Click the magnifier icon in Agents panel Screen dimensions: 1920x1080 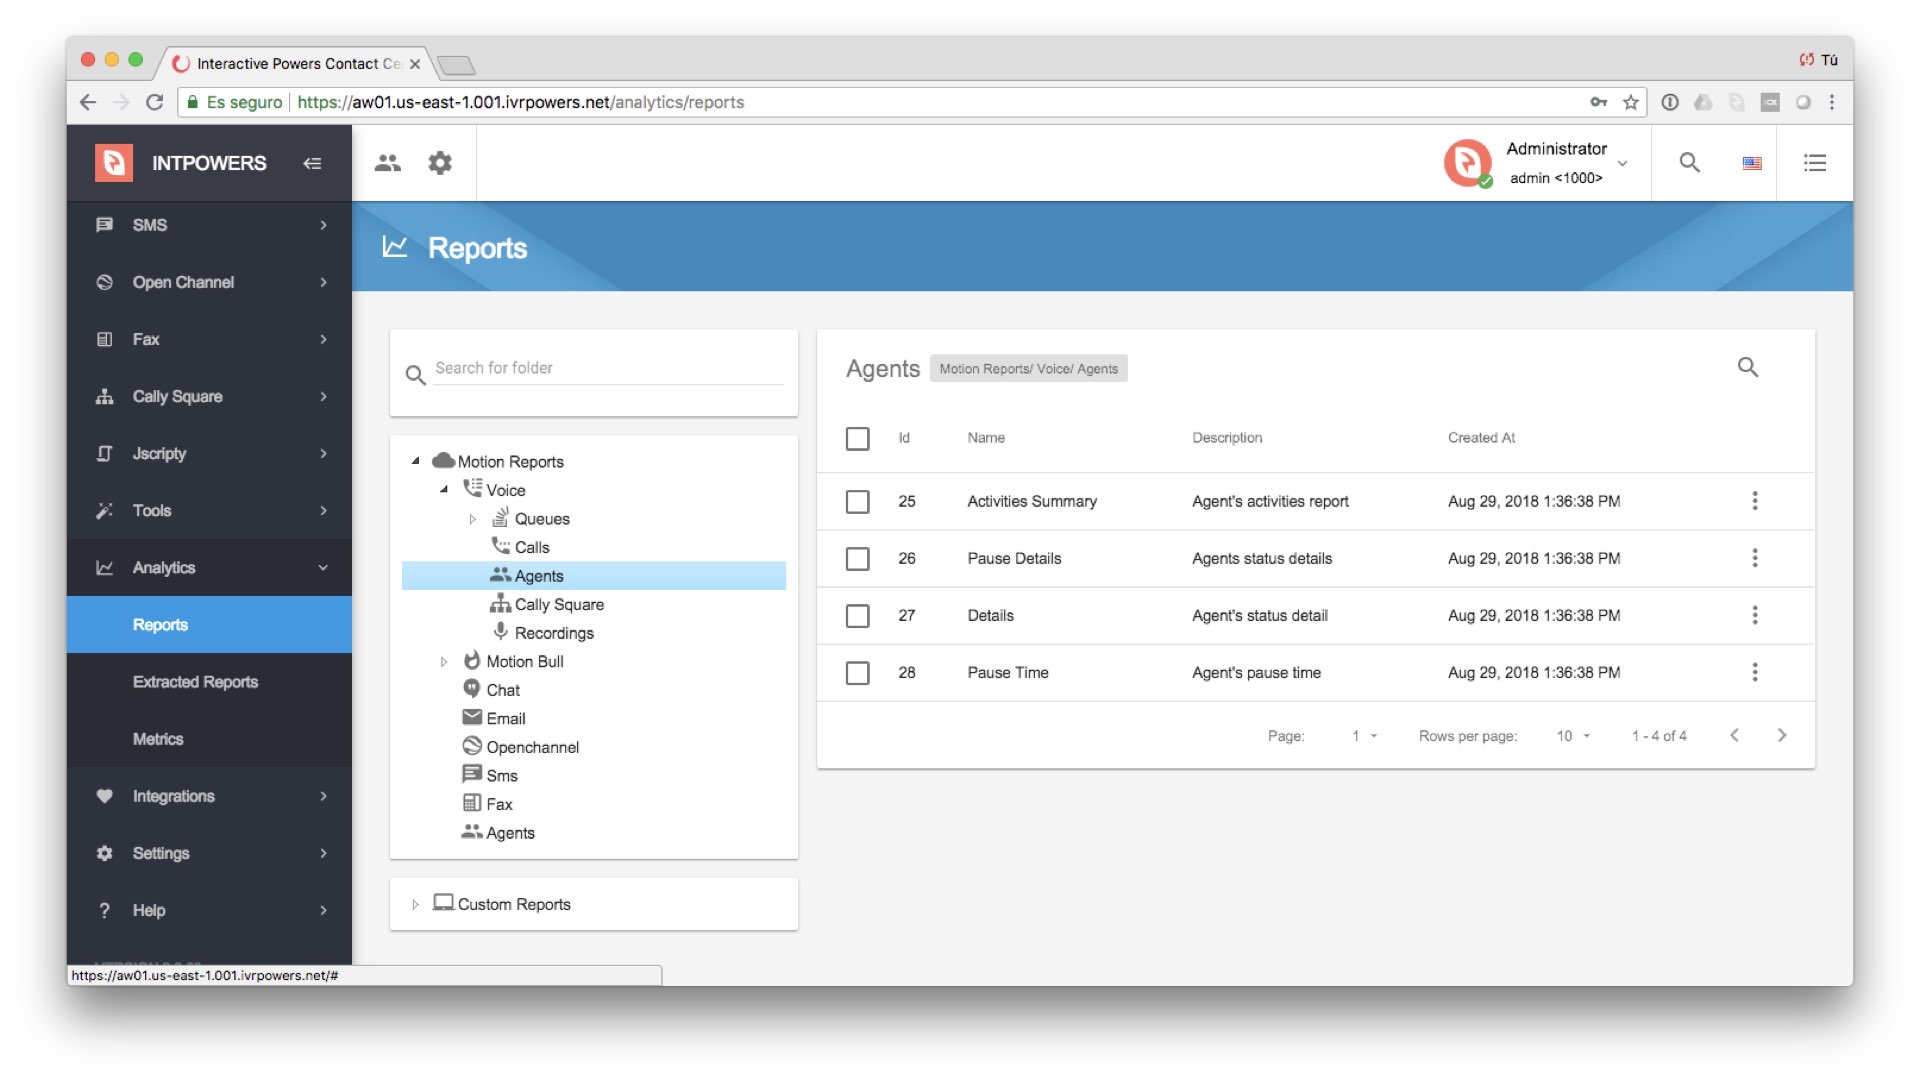click(1747, 367)
